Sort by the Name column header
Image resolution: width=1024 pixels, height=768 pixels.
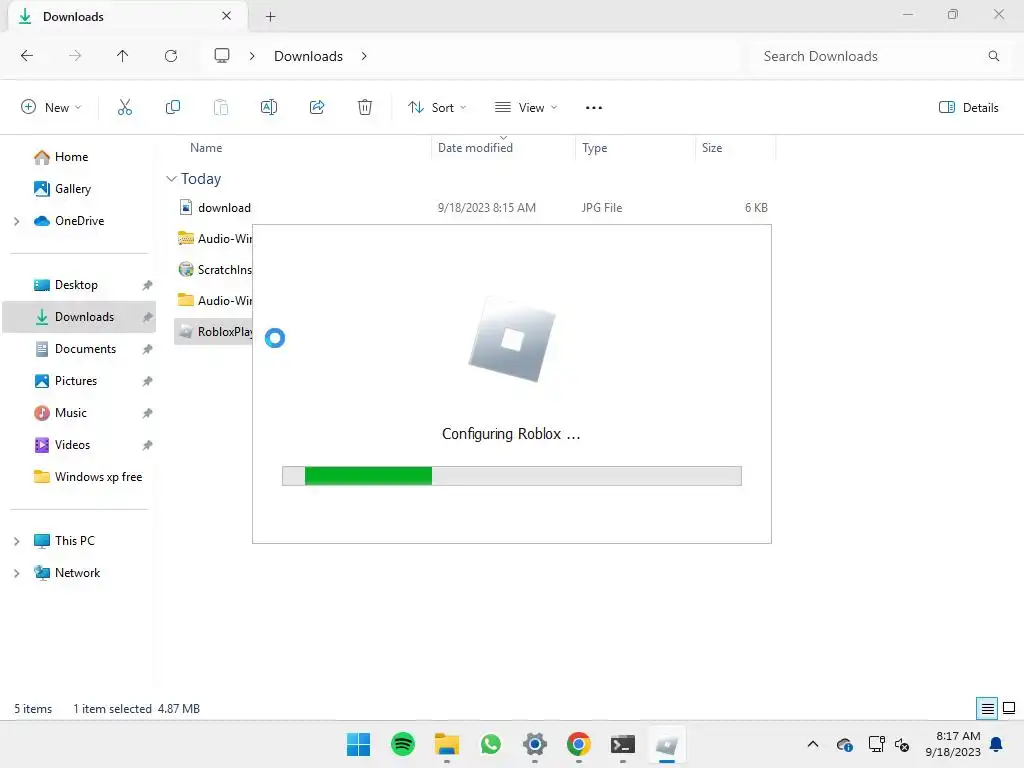tap(206, 148)
